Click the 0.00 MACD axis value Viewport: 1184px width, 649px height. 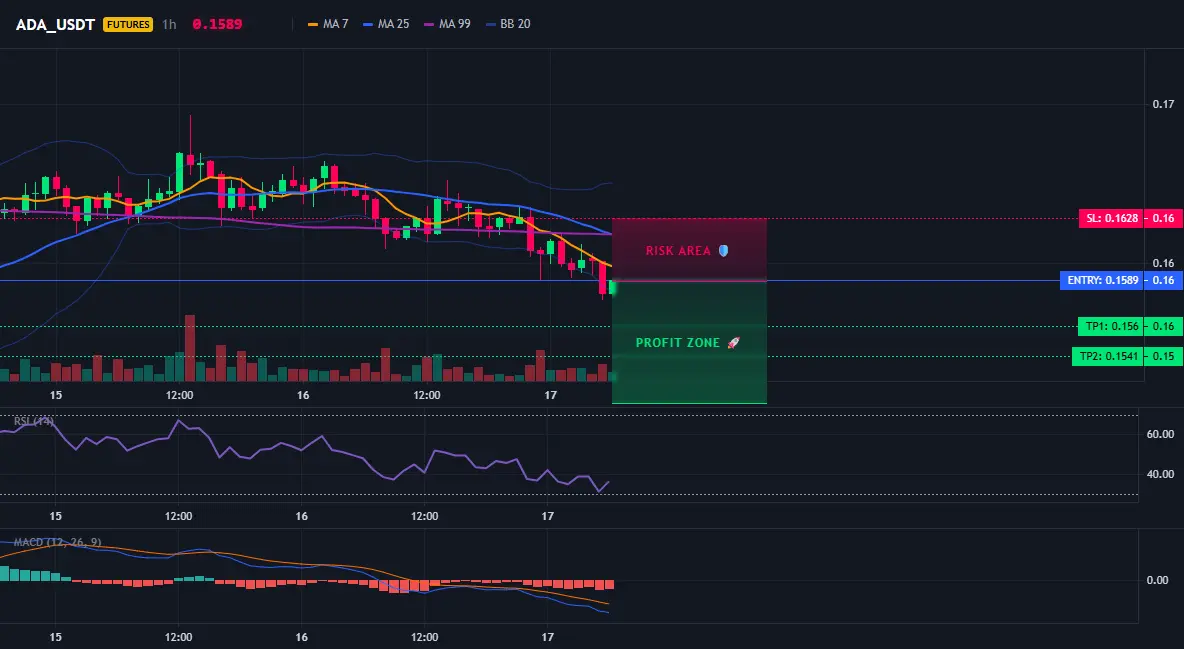(1158, 580)
